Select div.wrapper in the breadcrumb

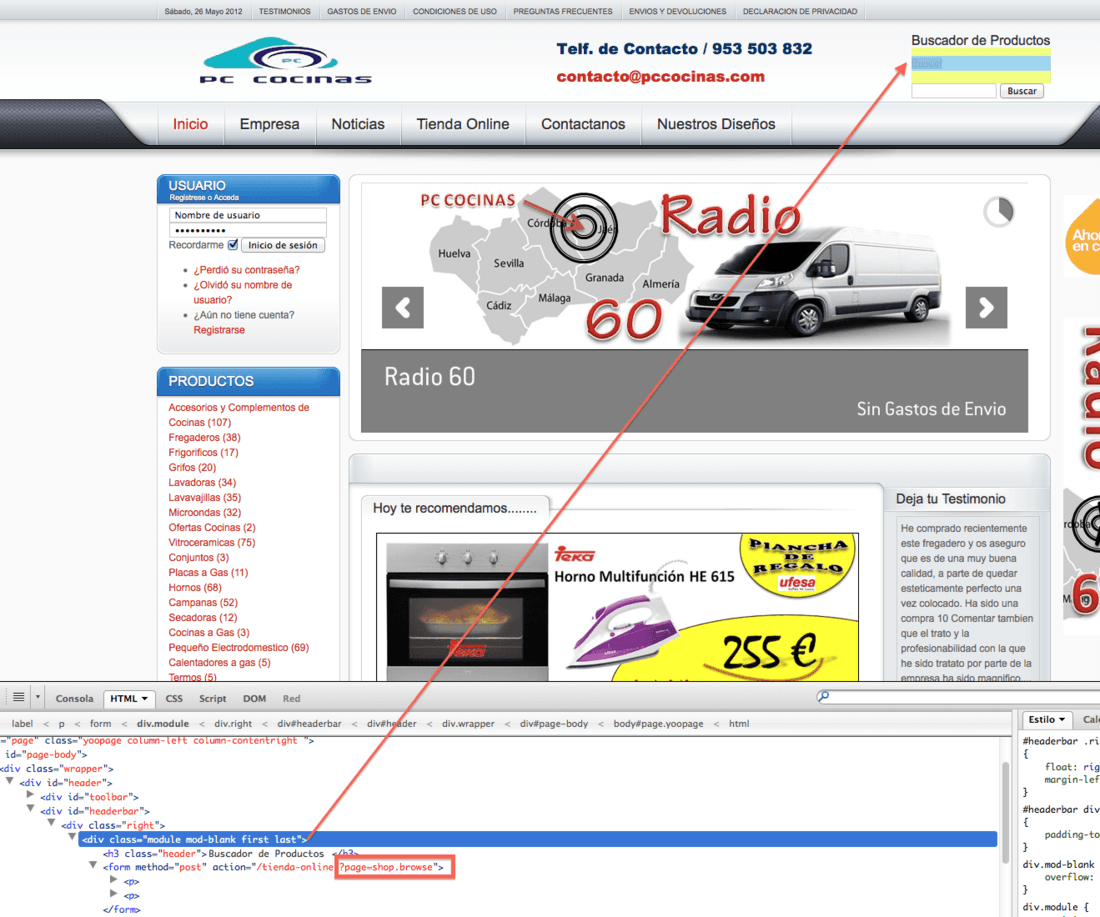coord(468,724)
